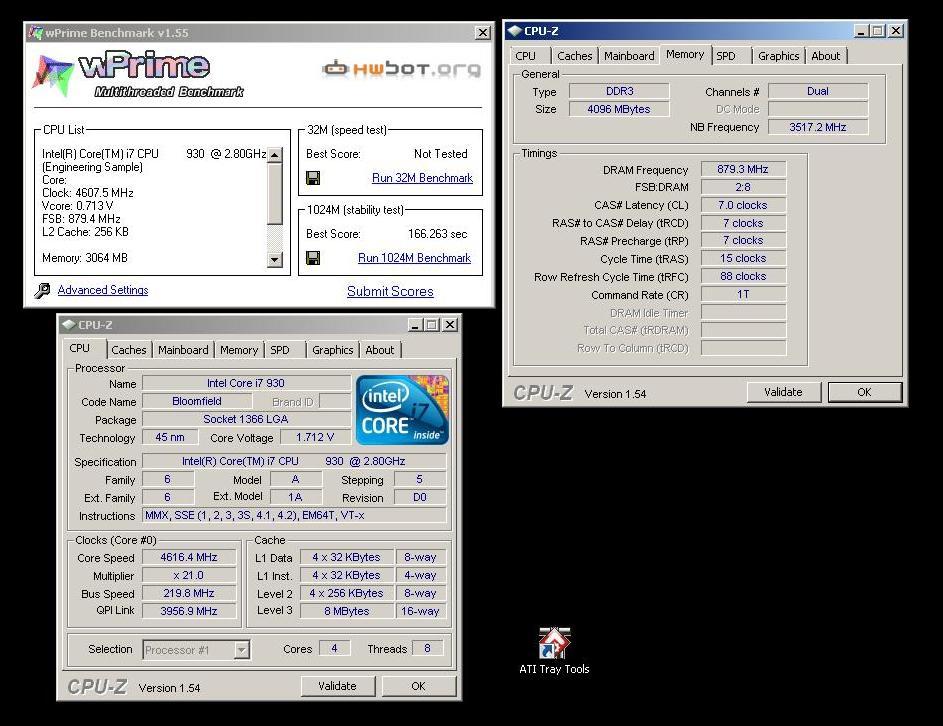Click the Core Speed 4616.4 MHz field
943x726 pixels.
point(189,558)
